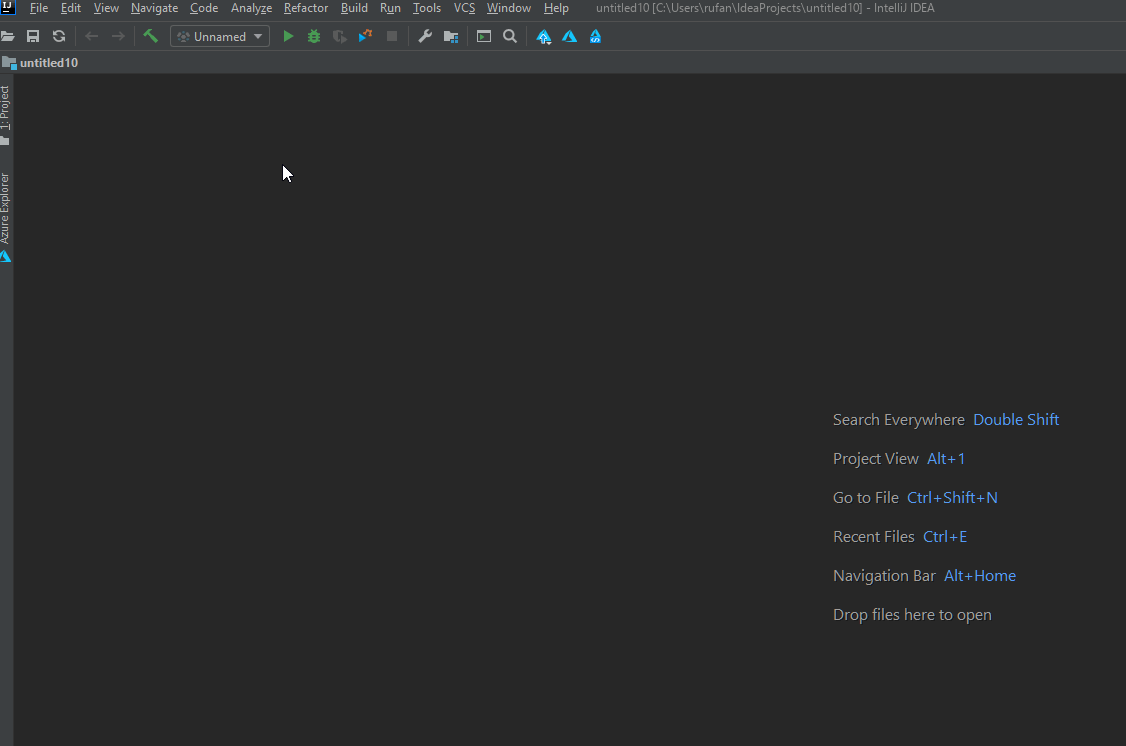Open Project Structure dialog icon
The image size is (1126, 746).
pyautogui.click(x=450, y=36)
